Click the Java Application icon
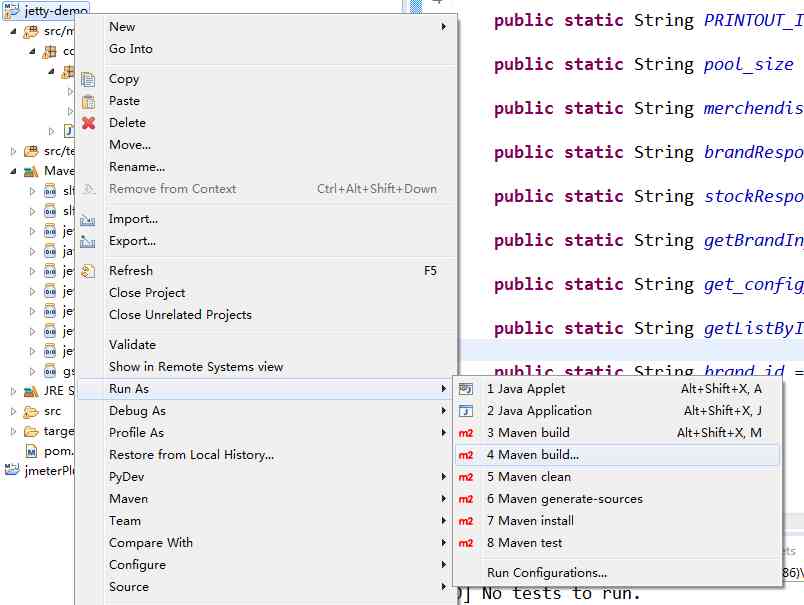This screenshot has width=804, height=605. click(x=466, y=411)
